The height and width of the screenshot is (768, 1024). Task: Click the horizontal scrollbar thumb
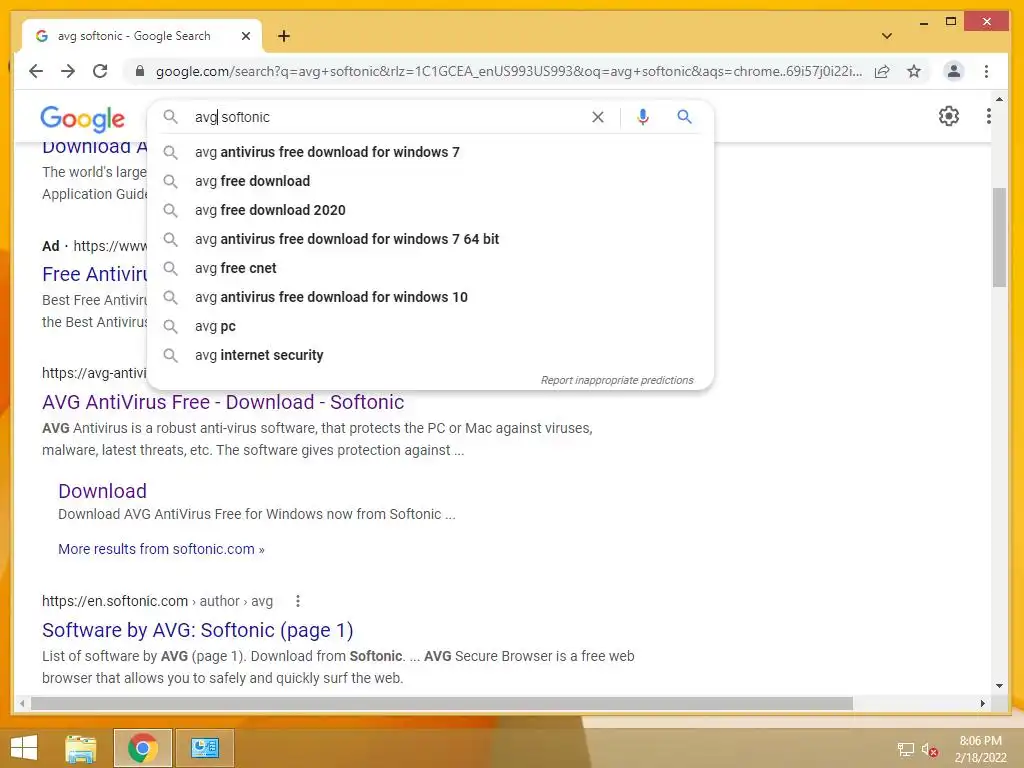tap(441, 703)
